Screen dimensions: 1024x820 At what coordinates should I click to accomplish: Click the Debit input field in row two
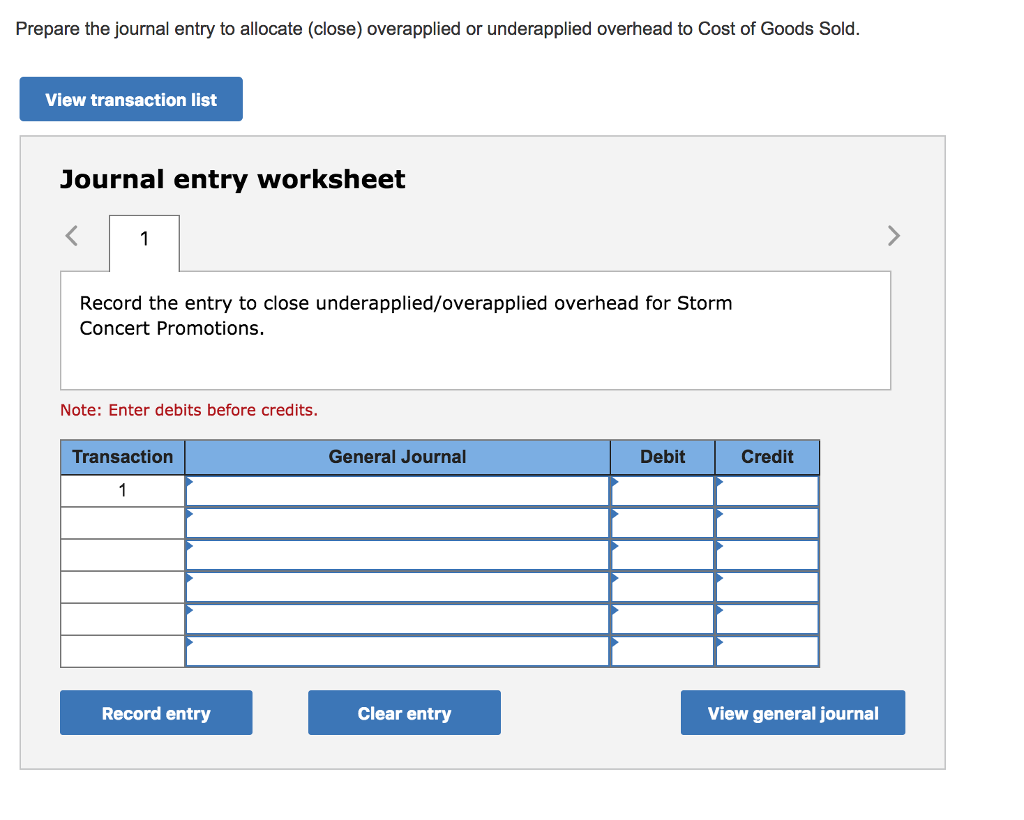[662, 522]
